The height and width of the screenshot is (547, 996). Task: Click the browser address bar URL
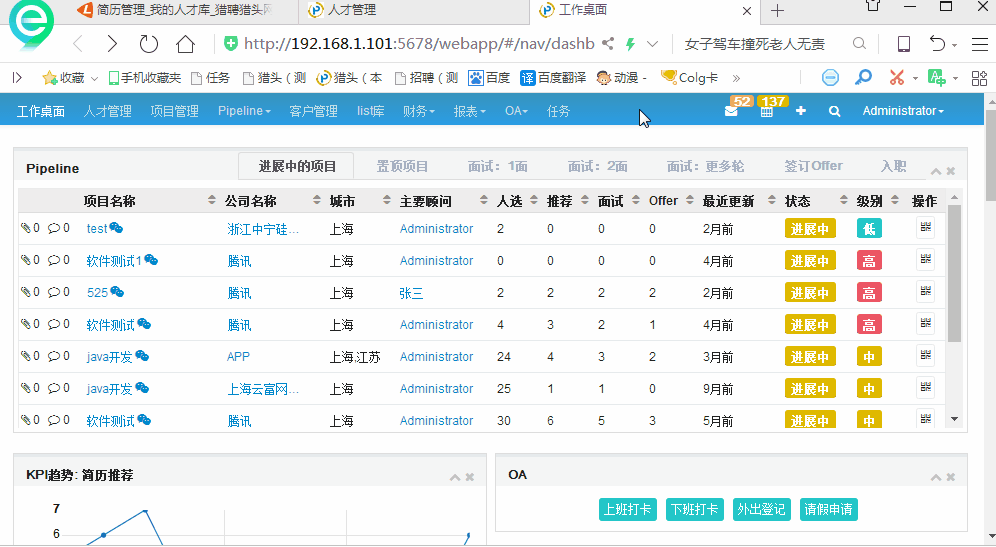click(x=418, y=44)
